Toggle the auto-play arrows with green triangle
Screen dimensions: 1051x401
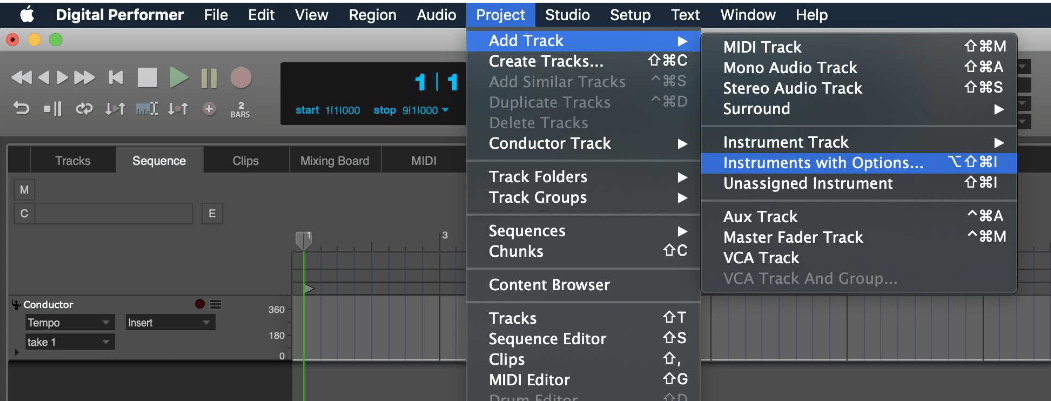(115, 108)
